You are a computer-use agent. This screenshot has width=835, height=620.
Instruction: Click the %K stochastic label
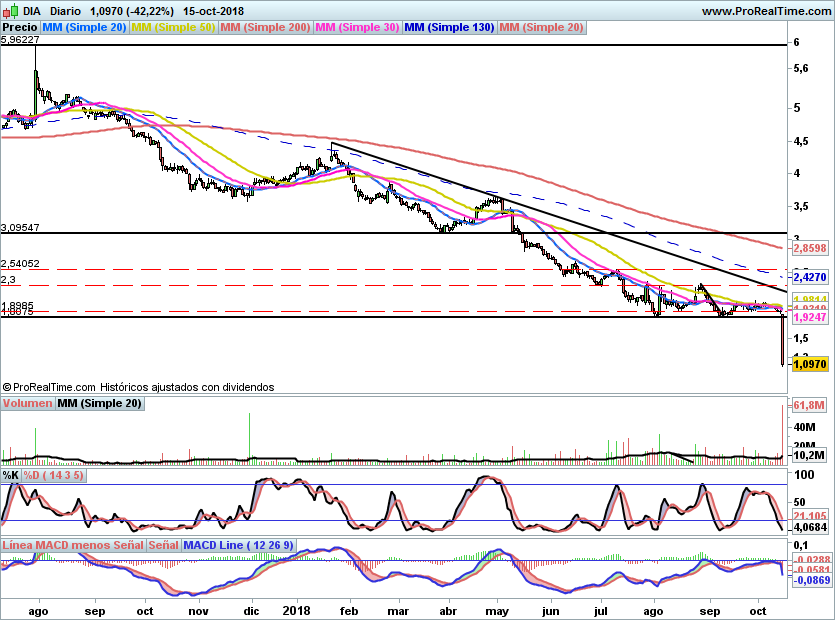pyautogui.click(x=11, y=475)
